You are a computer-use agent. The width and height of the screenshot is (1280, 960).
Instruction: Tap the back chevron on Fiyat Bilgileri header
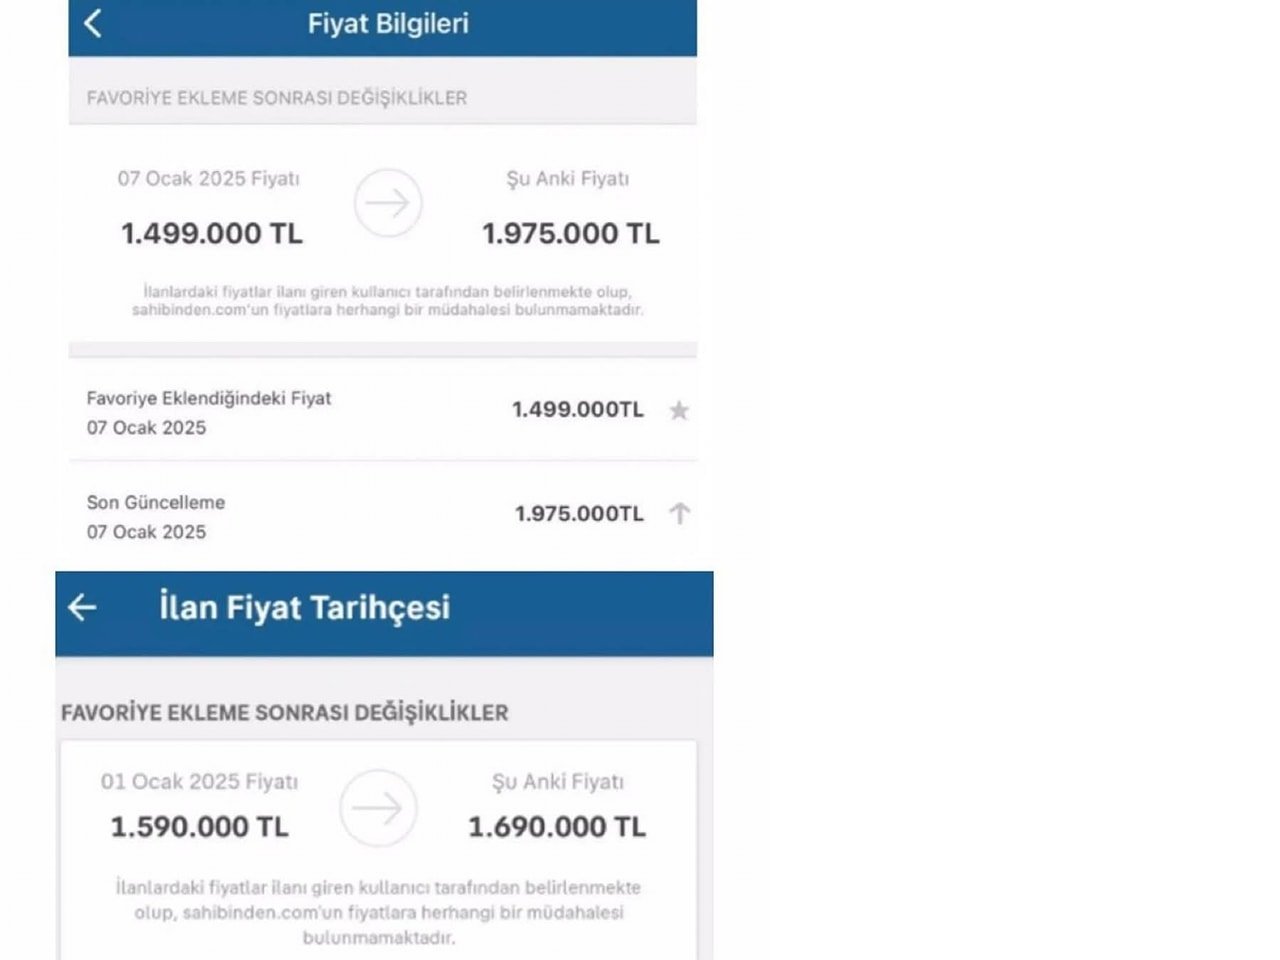[92, 23]
